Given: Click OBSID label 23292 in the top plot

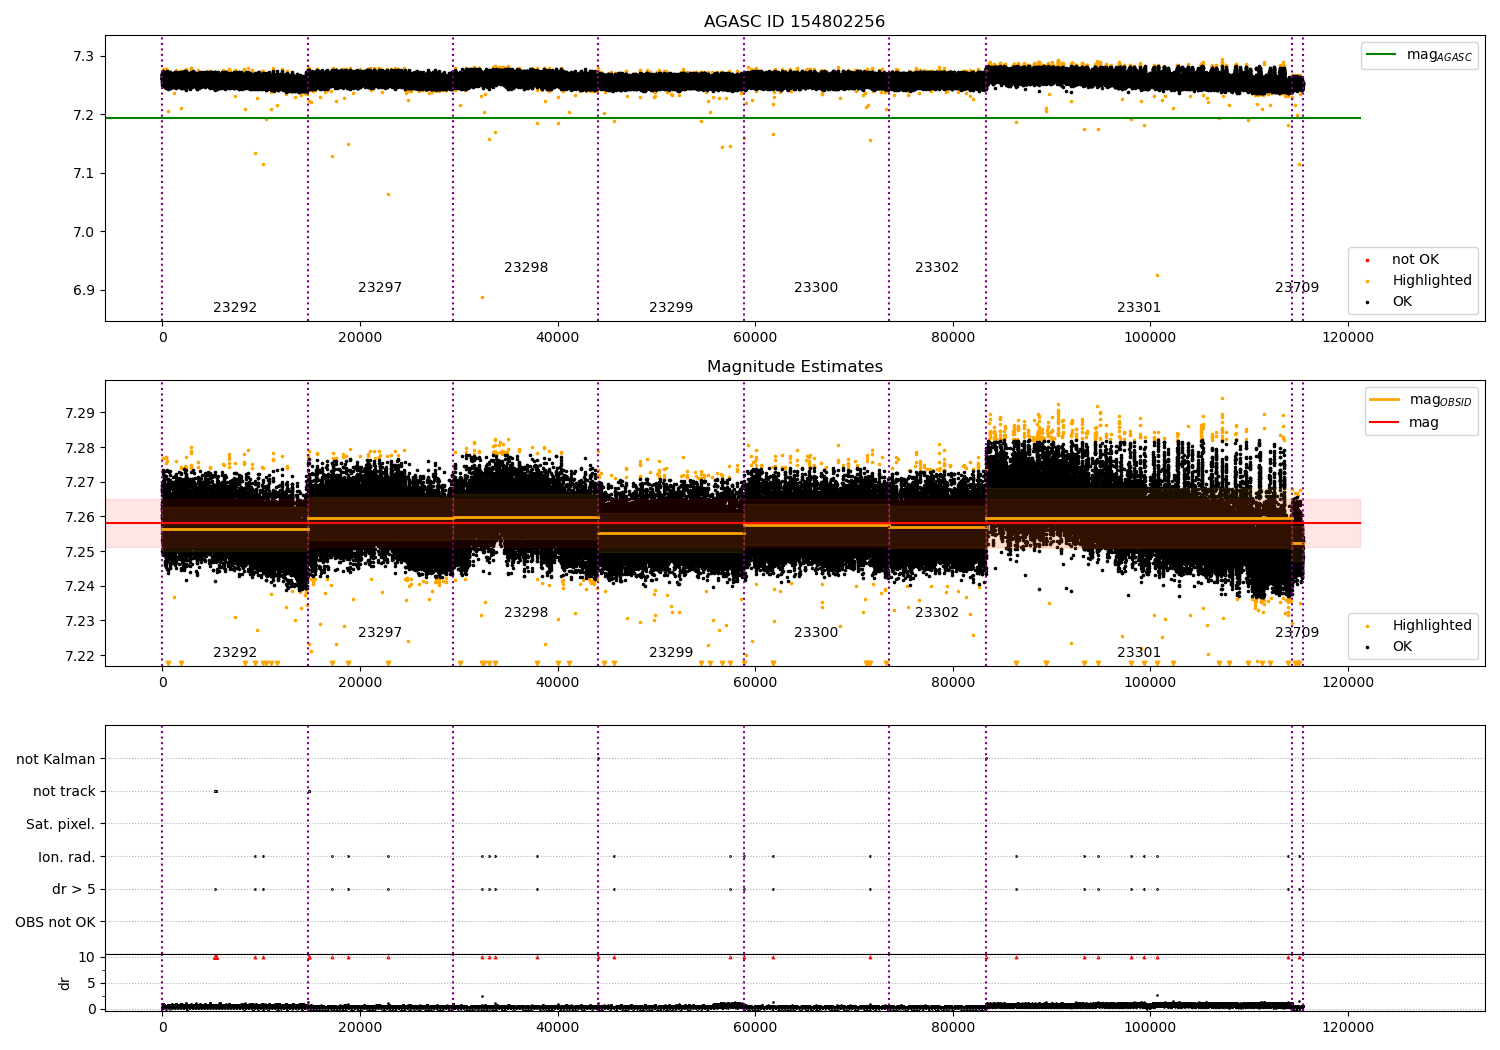Looking at the screenshot, I should (235, 308).
